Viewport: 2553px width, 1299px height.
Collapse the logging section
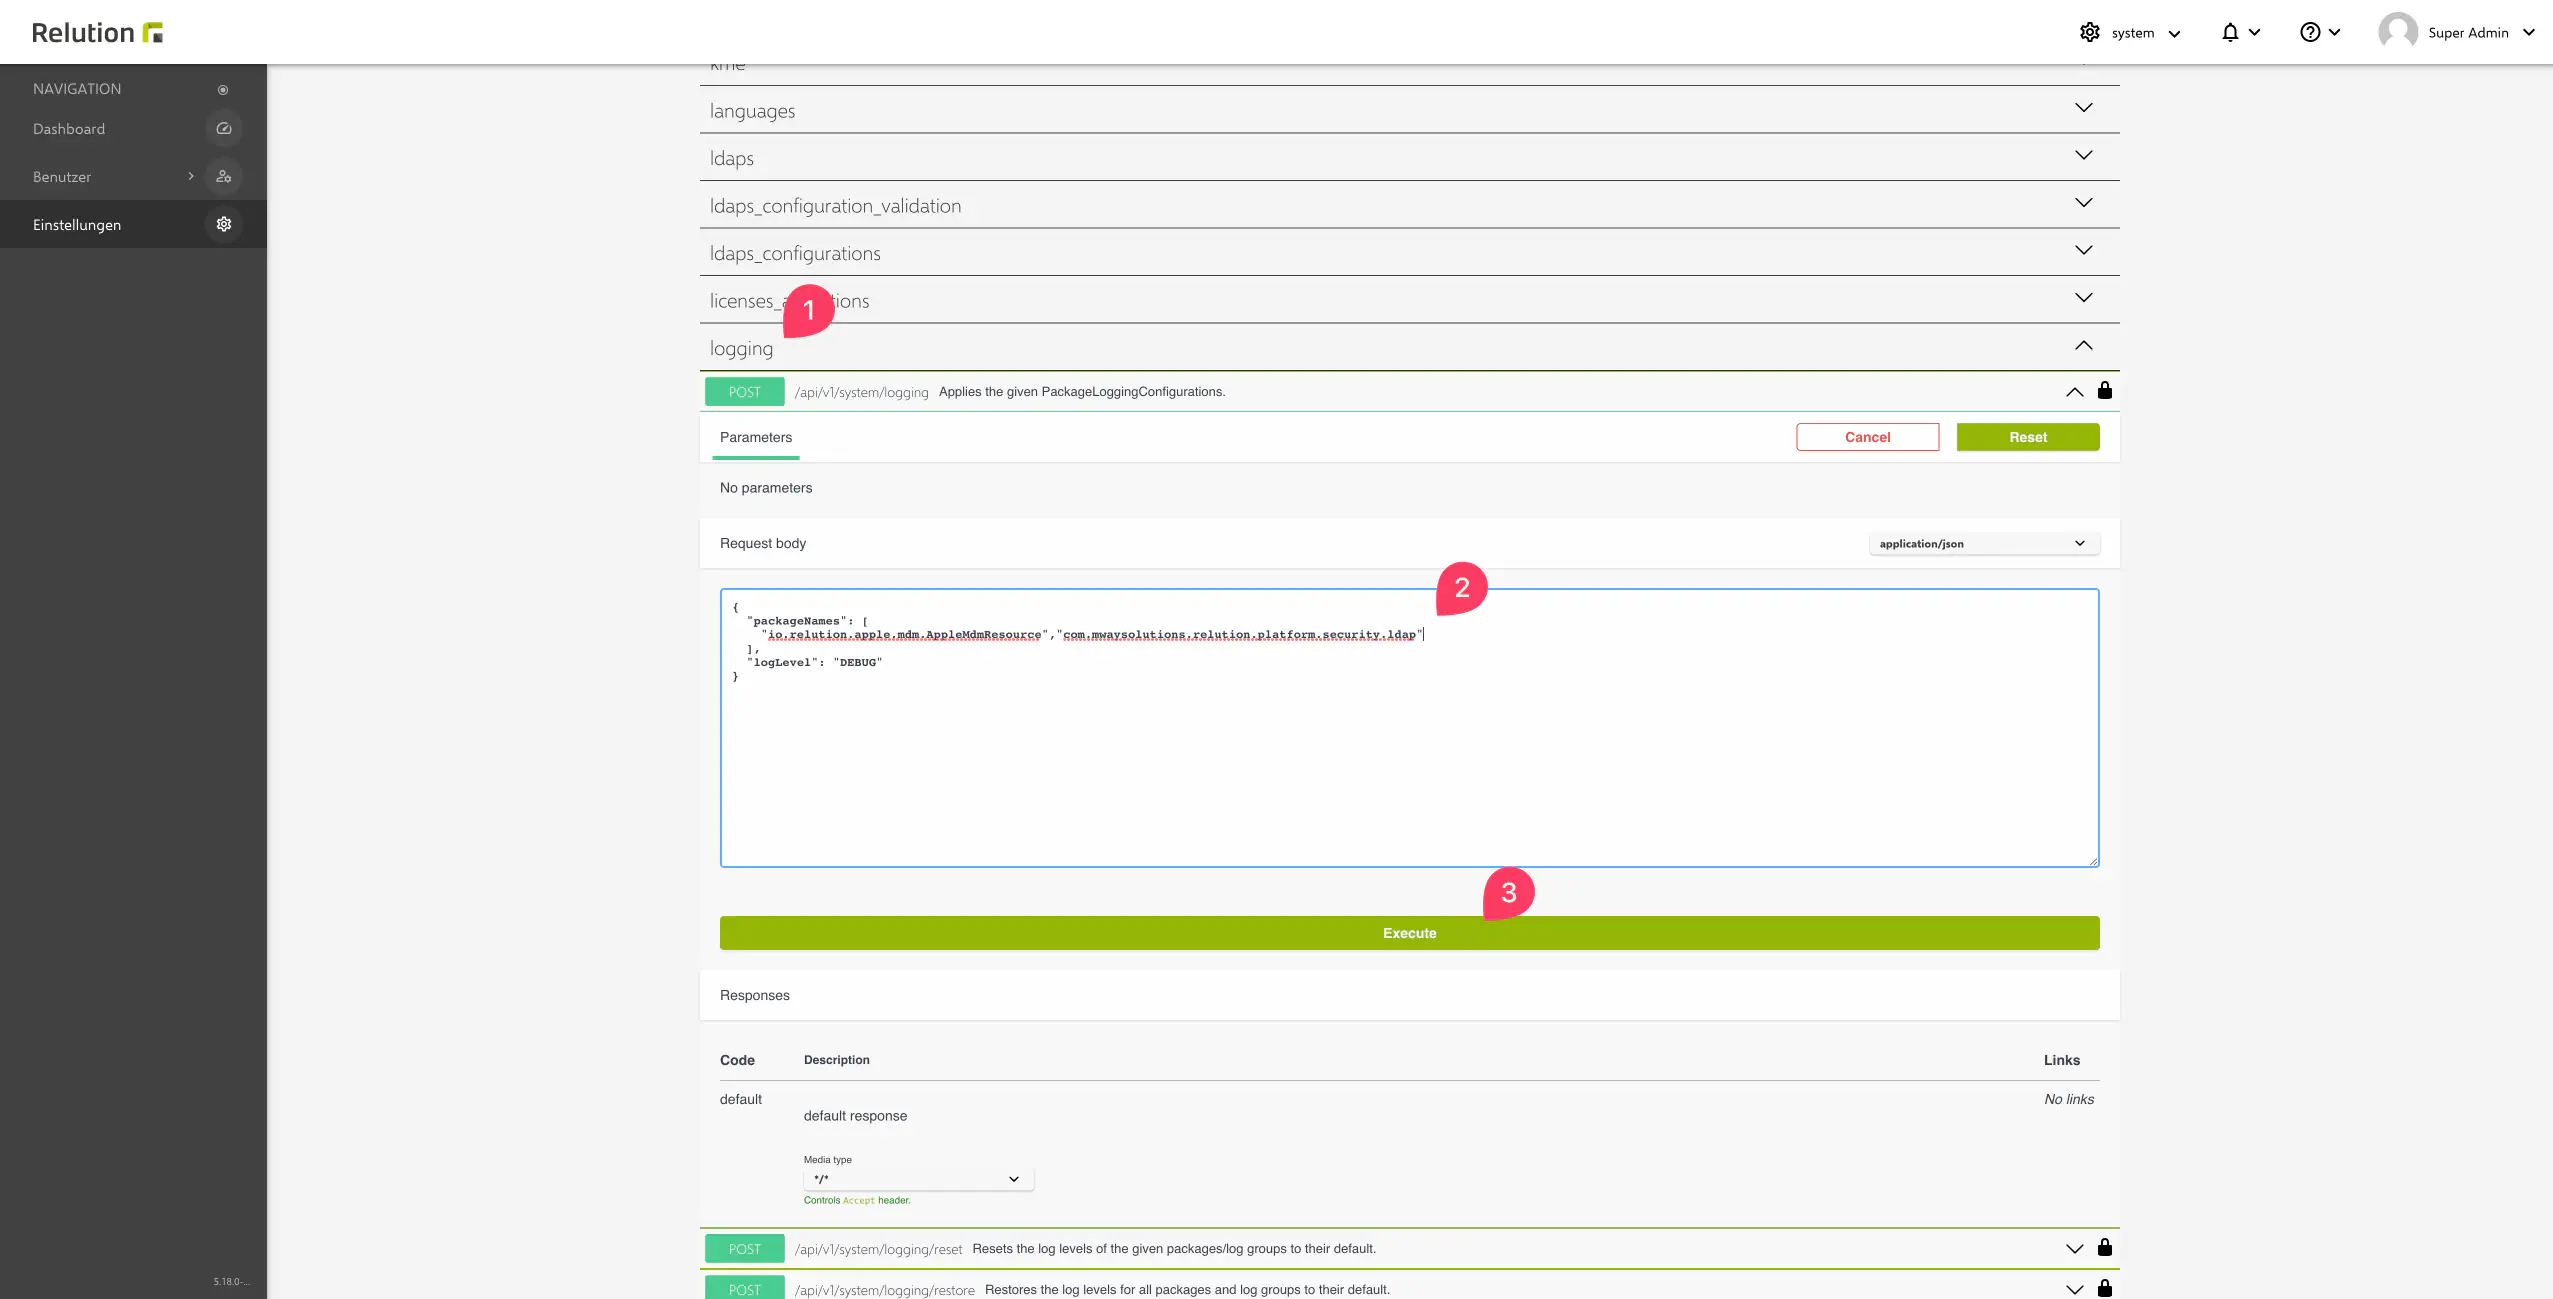2083,346
